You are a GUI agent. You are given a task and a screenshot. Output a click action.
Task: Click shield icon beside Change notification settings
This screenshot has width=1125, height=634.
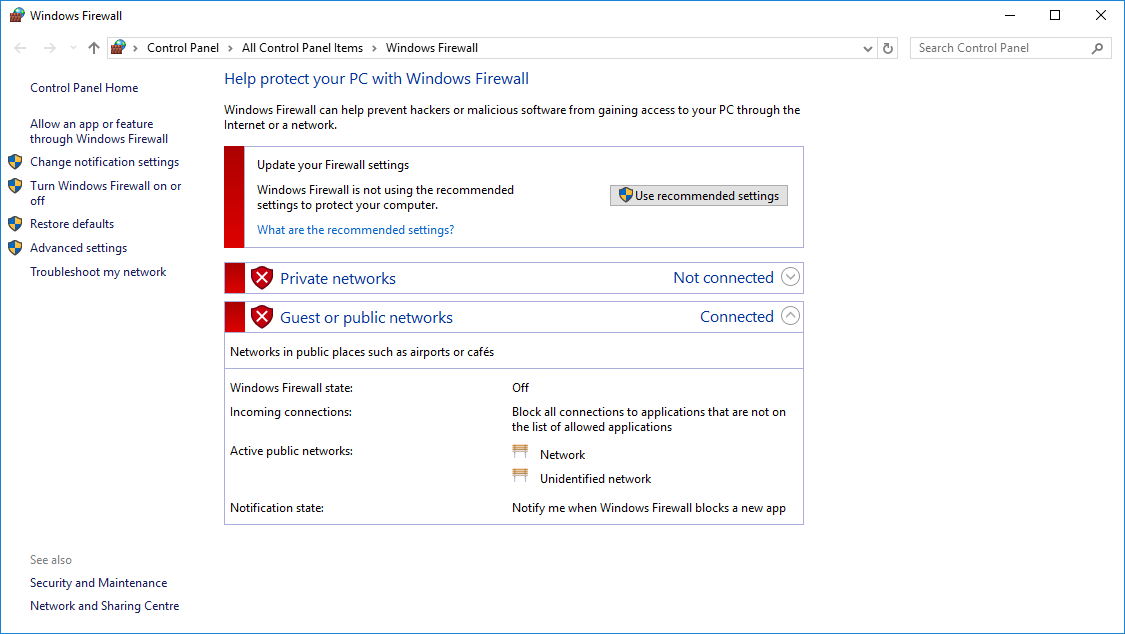pos(15,161)
